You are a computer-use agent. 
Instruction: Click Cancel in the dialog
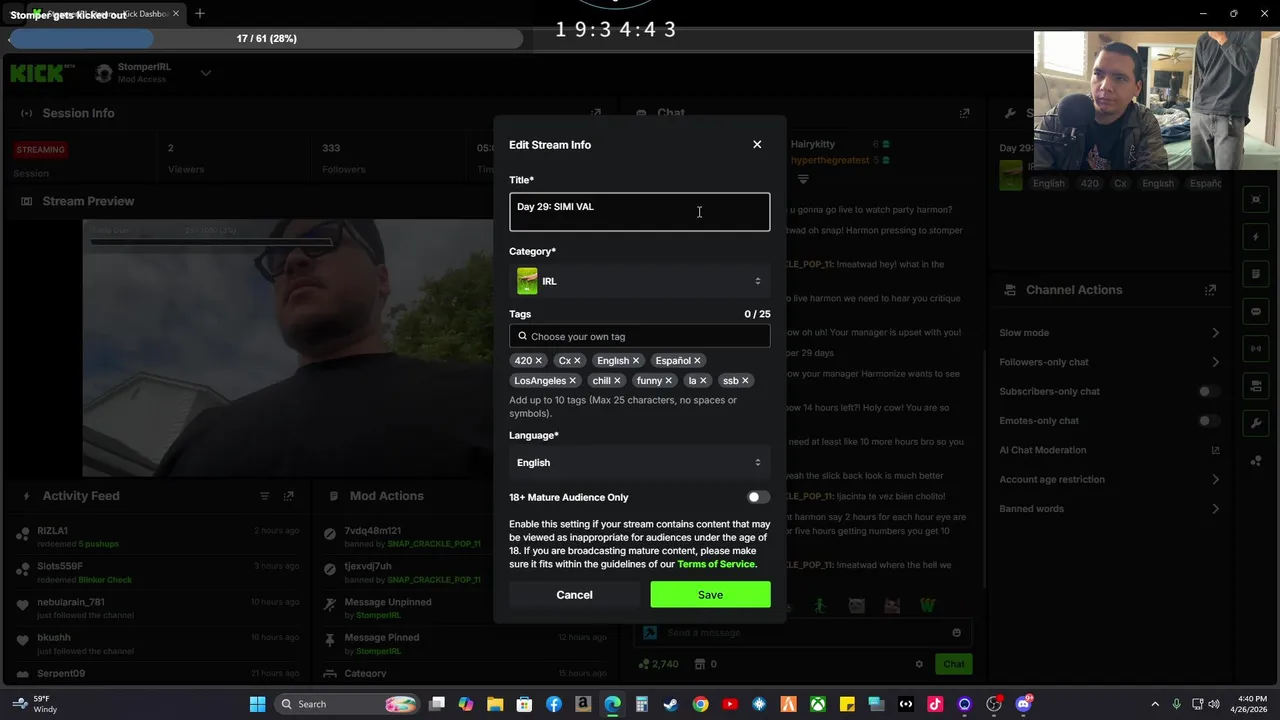point(574,595)
